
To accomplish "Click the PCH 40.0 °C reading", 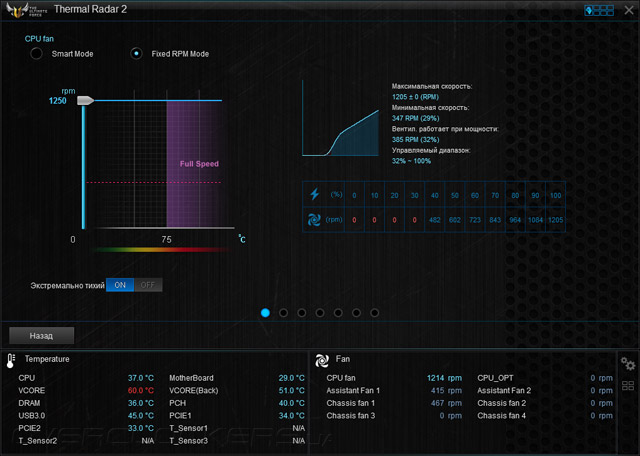I will tap(291, 403).
